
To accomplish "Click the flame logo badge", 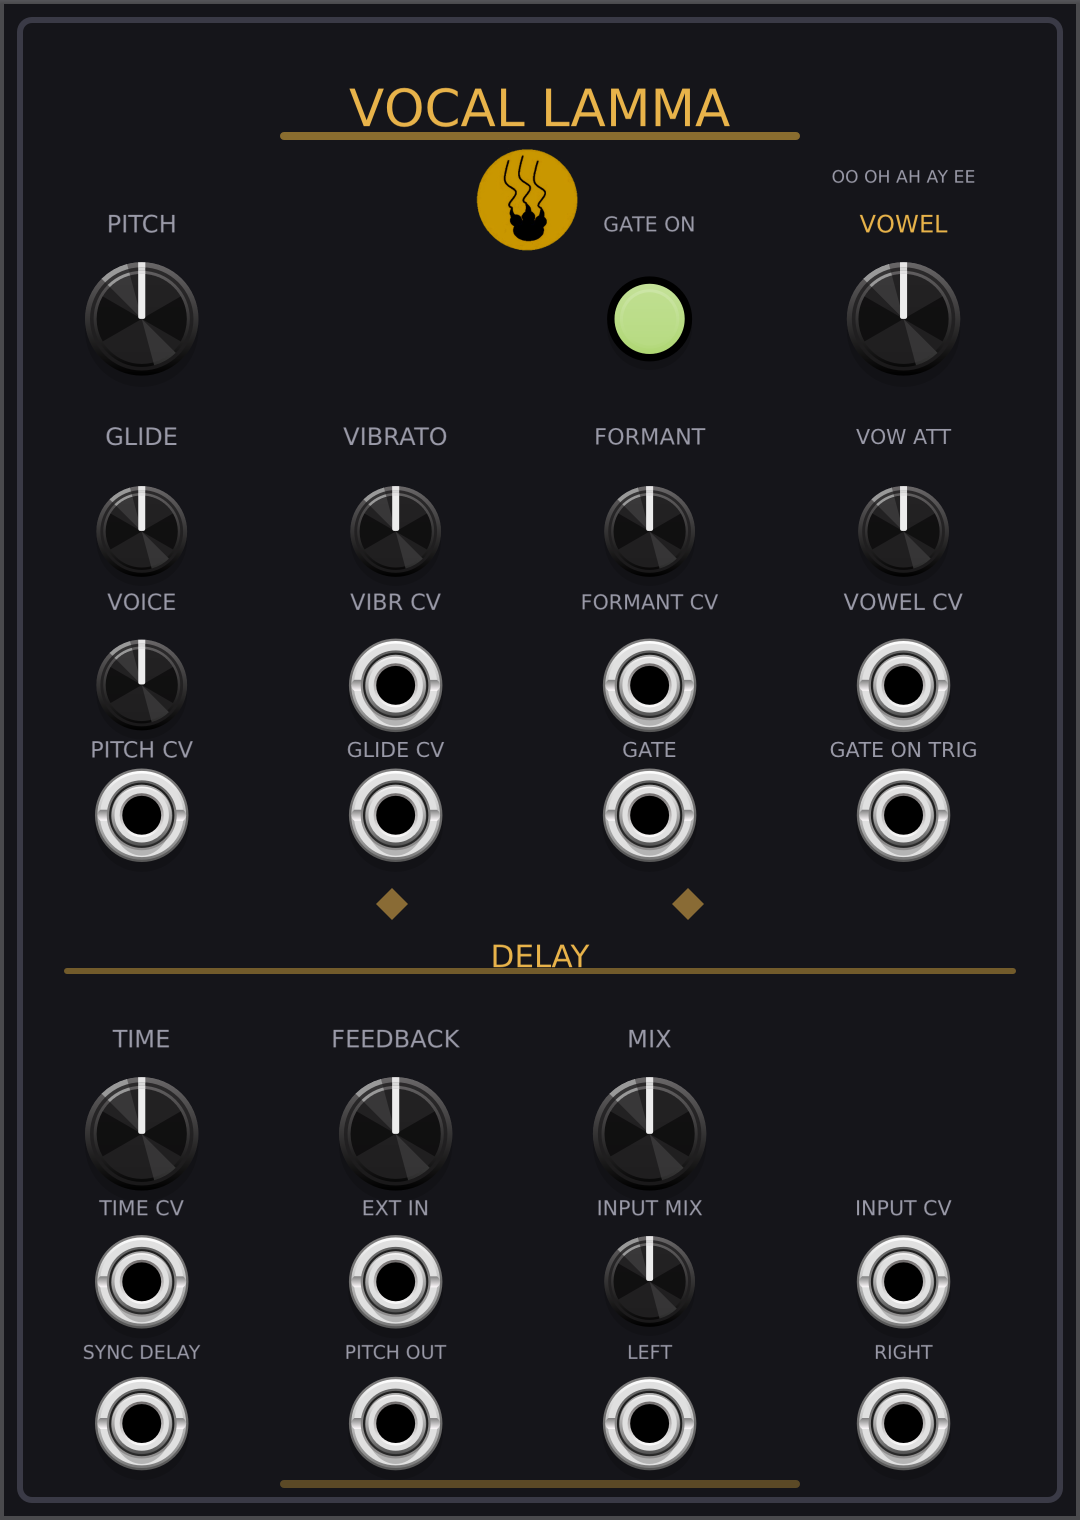I will pyautogui.click(x=527, y=200).
